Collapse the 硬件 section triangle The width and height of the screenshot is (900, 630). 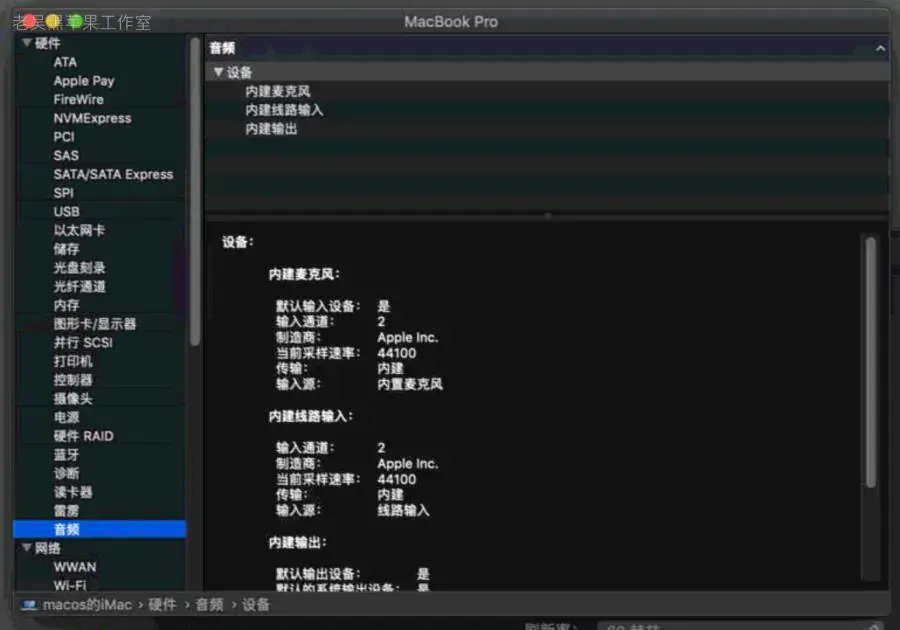click(x=26, y=43)
